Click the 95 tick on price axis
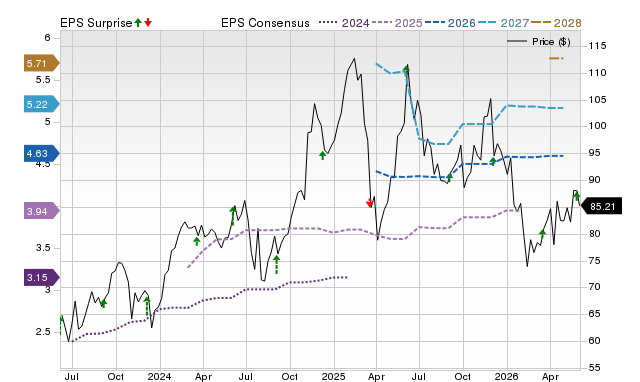Viewport: 640px width, 382px height. [x=594, y=153]
